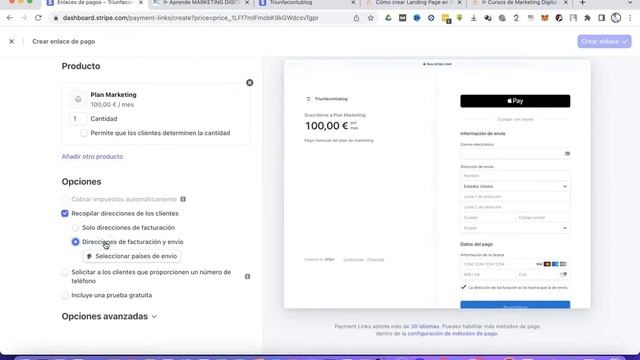Click the email autofill icon in preview
Image resolution: width=640 pixels, height=360 pixels.
[567, 153]
